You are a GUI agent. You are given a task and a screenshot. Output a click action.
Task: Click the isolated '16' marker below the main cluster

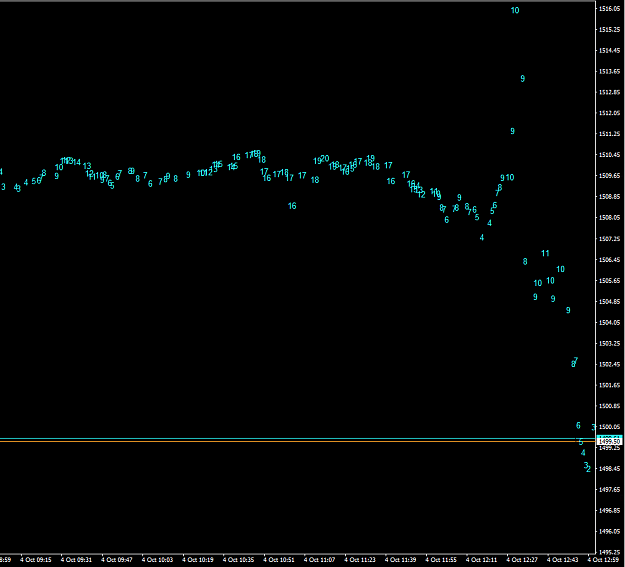(292, 206)
